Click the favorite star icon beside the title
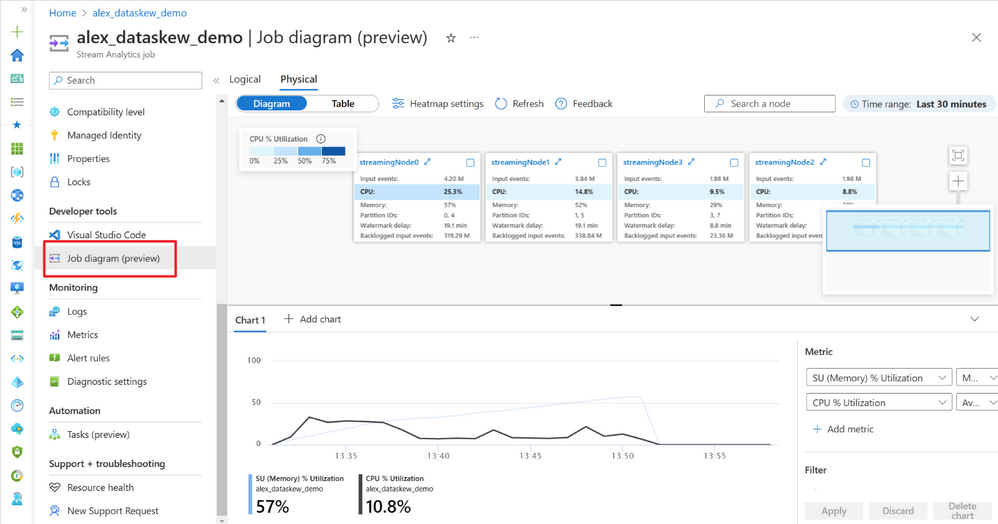The width and height of the screenshot is (998, 524). [x=451, y=38]
